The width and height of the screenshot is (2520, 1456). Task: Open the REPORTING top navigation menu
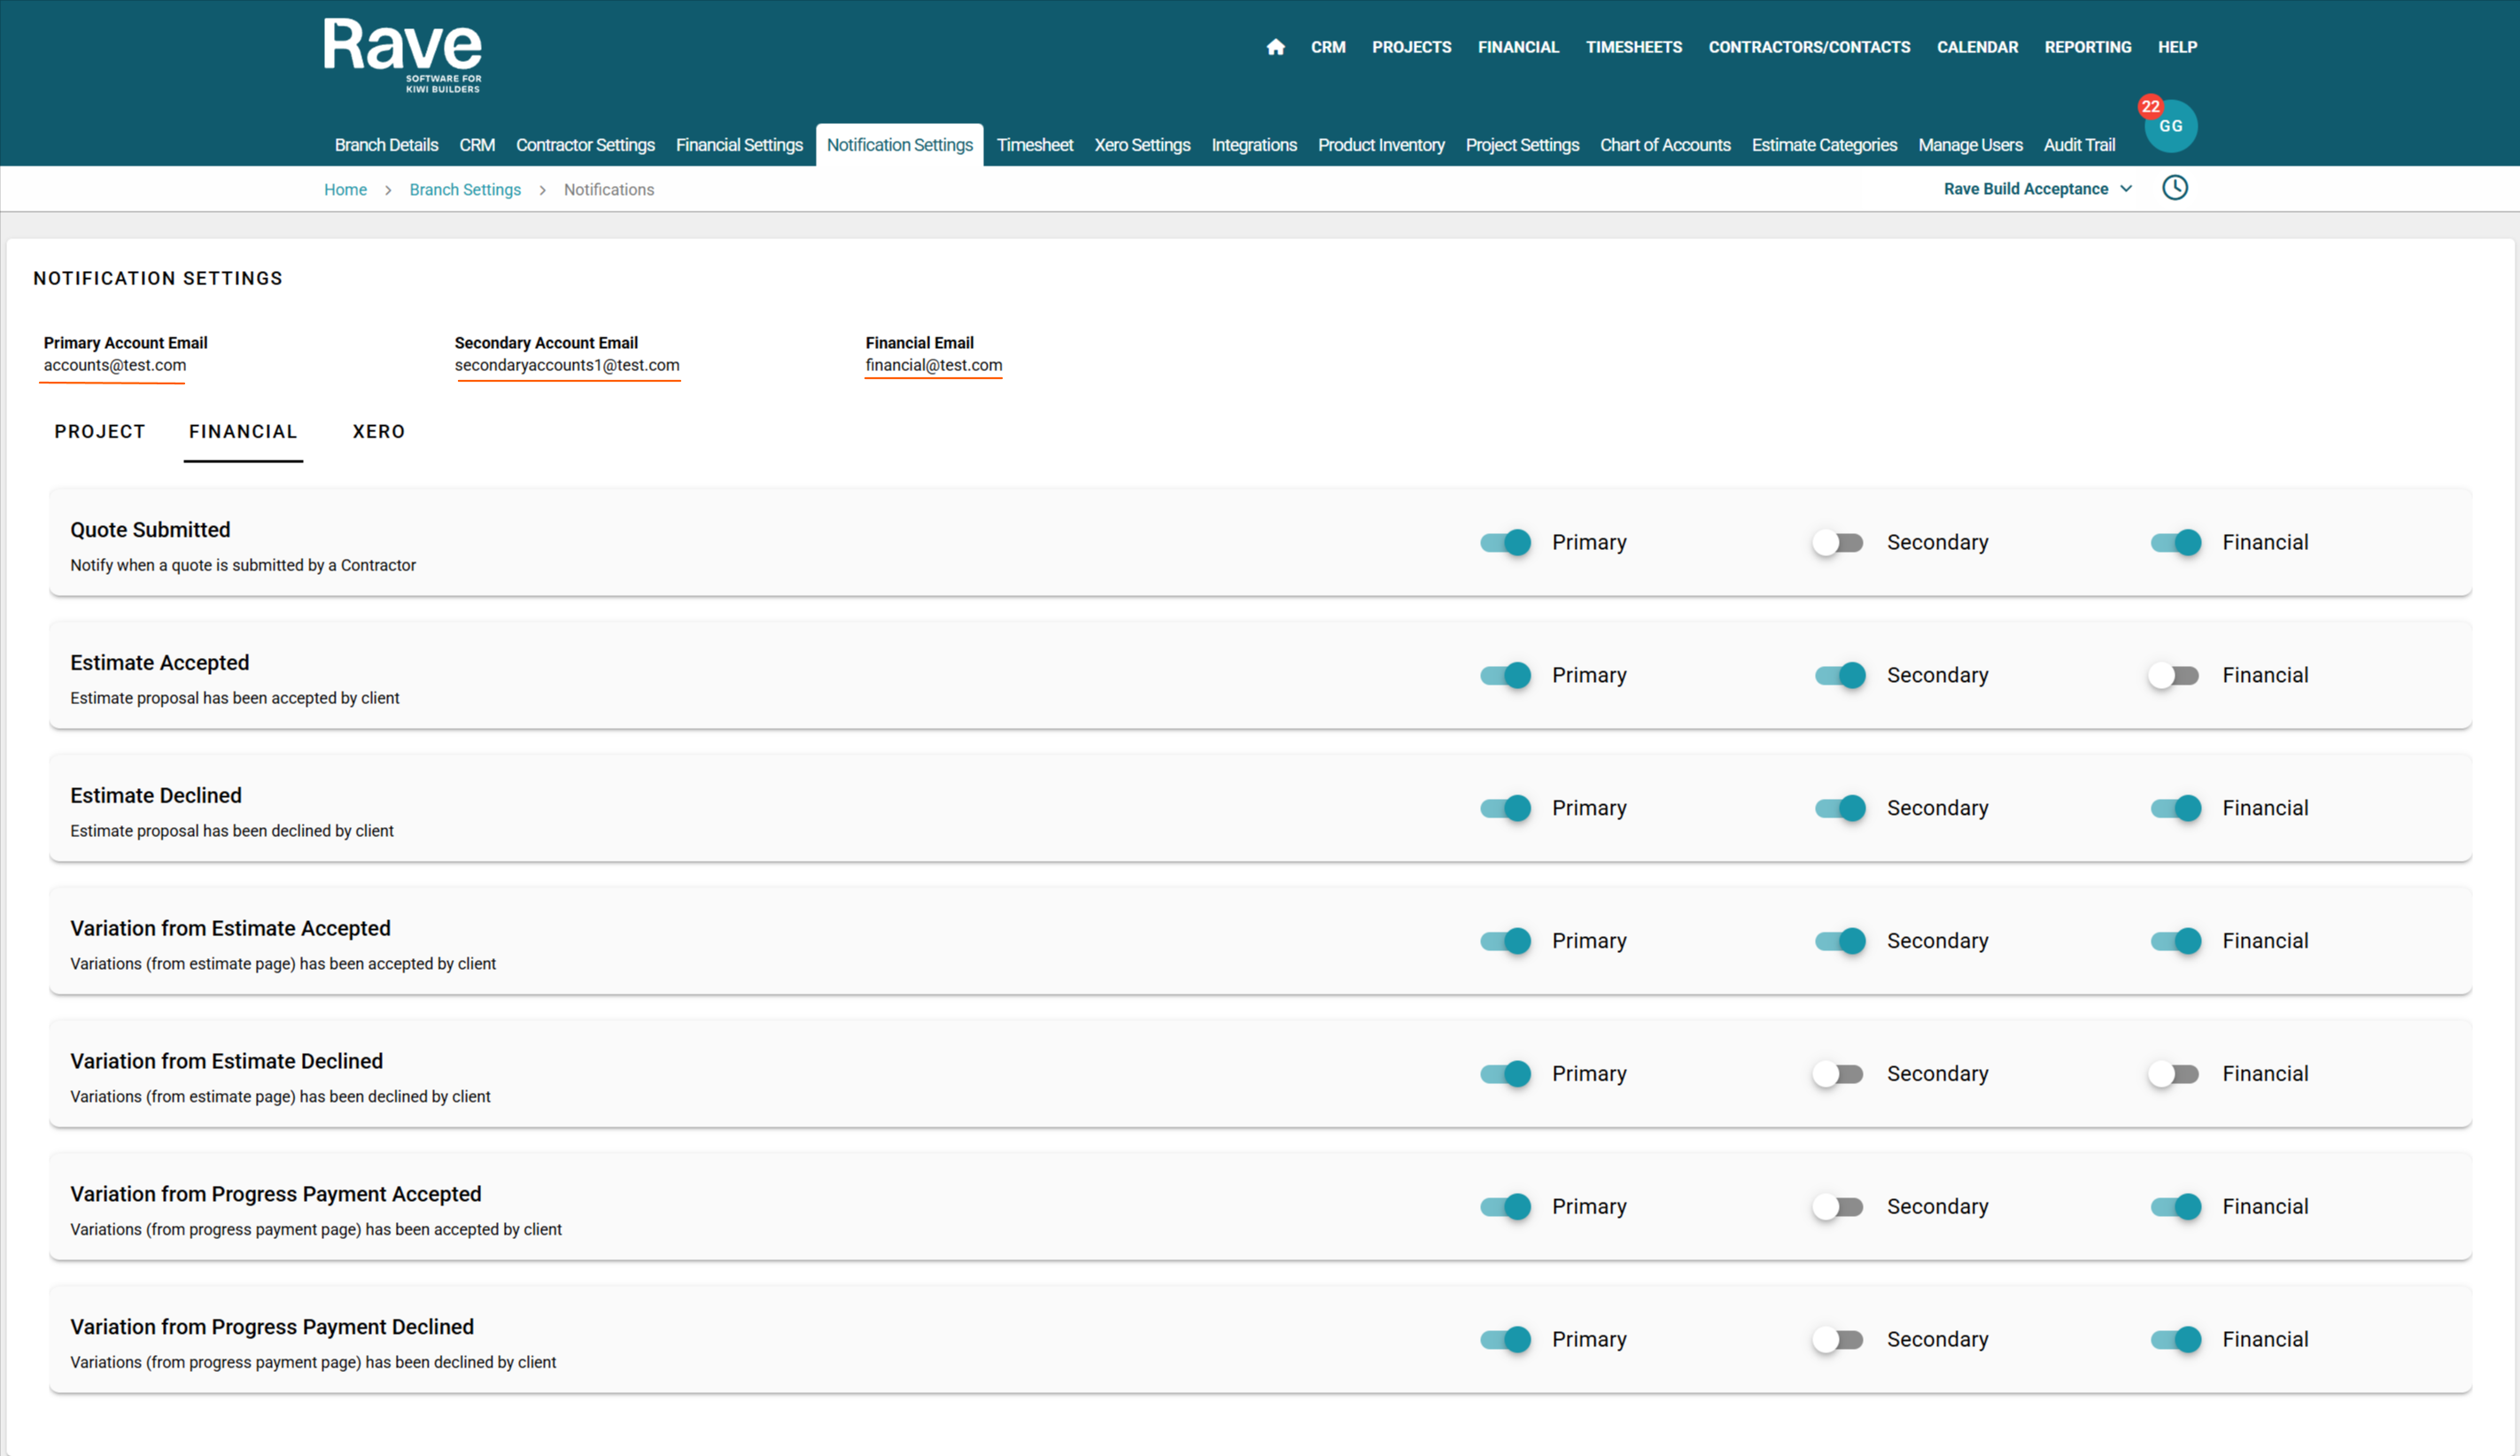click(2087, 47)
